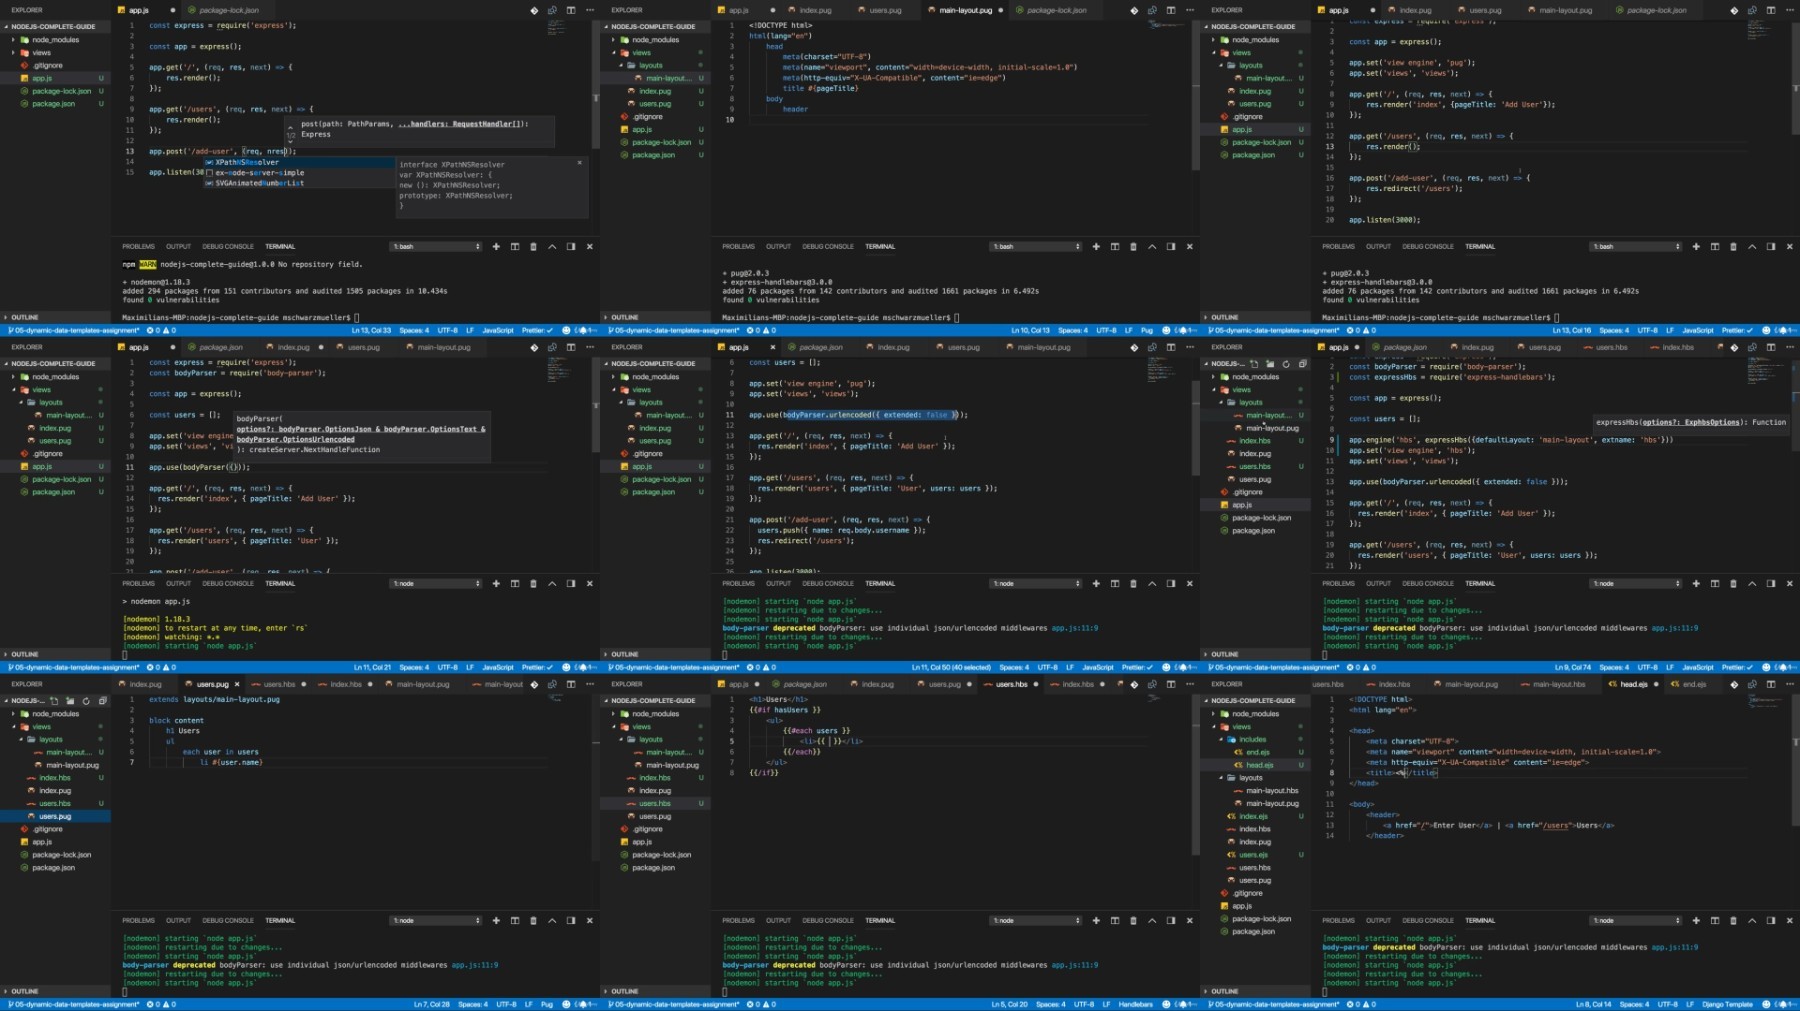Show previous signature using post() hint up arrow

(292, 127)
